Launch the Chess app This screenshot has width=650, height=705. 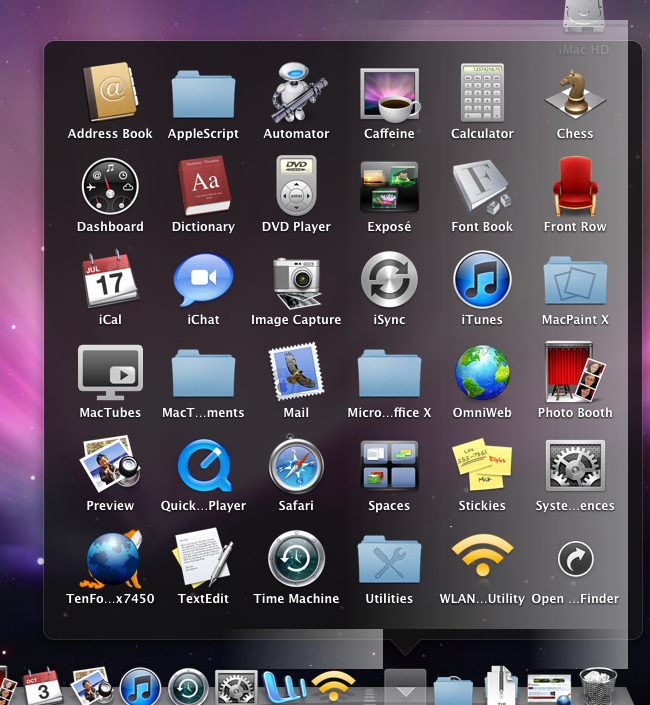575,93
